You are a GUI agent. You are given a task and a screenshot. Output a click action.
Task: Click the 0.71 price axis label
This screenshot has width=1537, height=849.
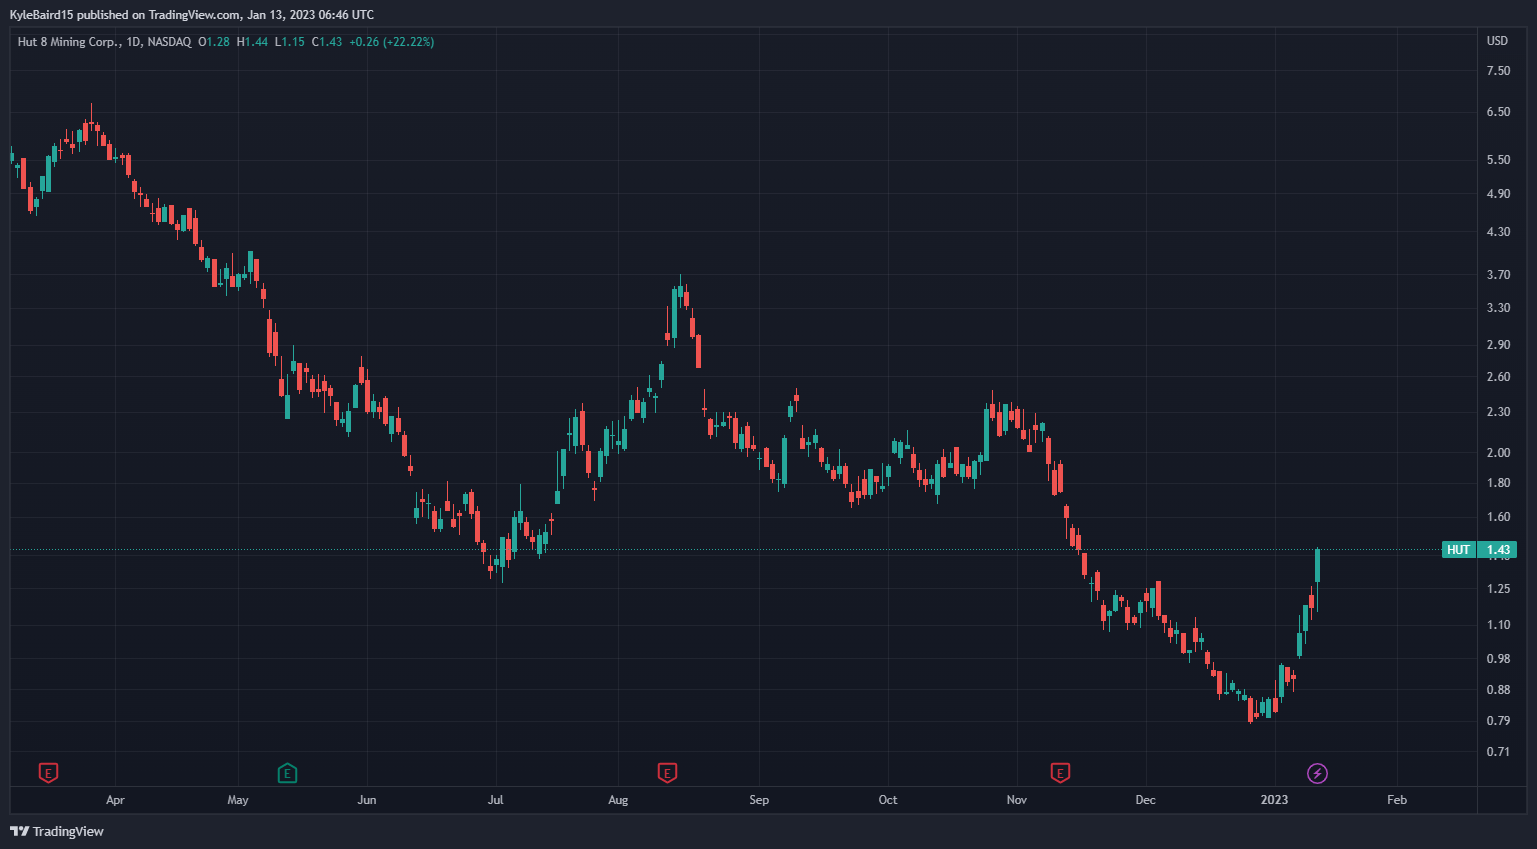coord(1498,752)
